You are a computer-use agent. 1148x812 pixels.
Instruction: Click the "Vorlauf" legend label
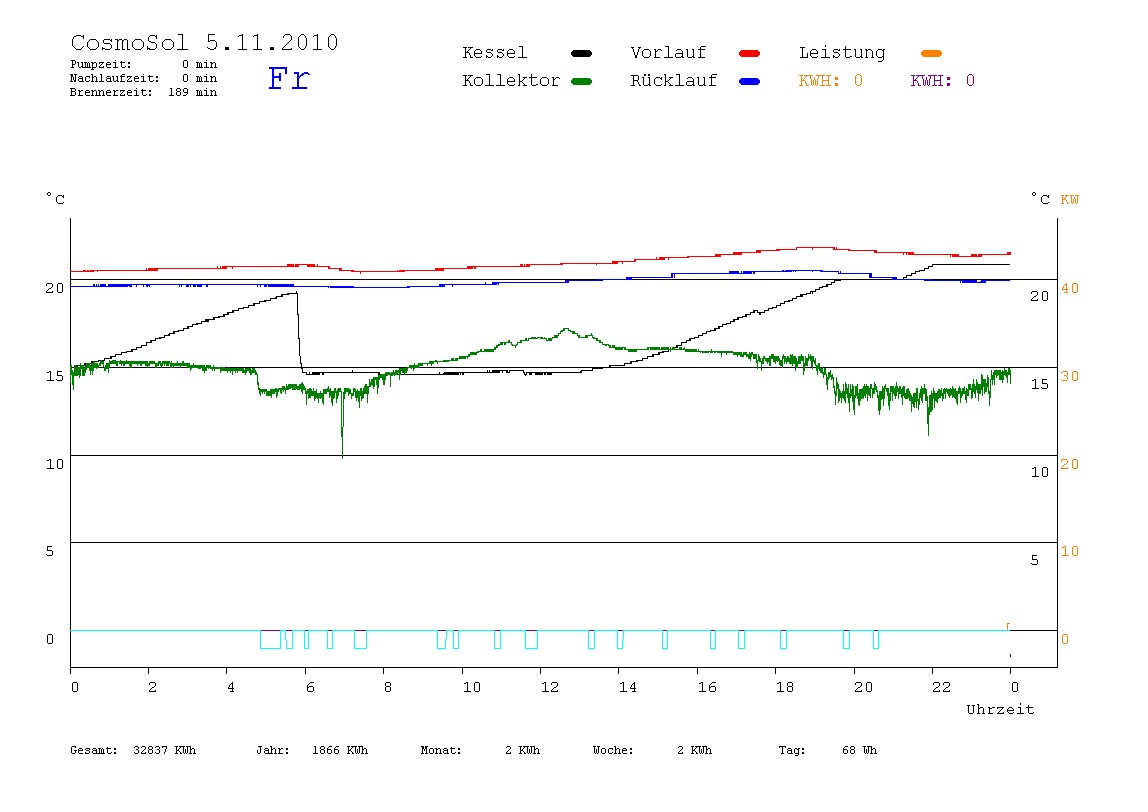668,53
